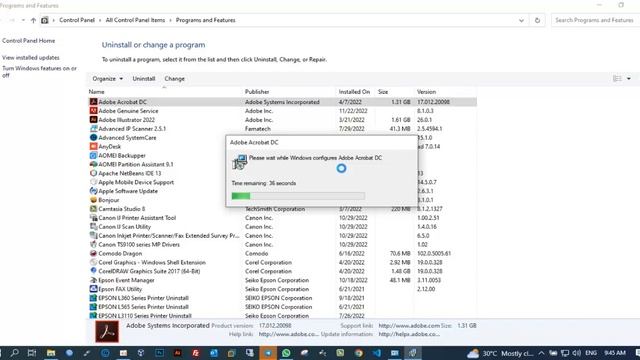Click the Advanced IP Scanner icon
This screenshot has height=360, width=640.
(93, 129)
